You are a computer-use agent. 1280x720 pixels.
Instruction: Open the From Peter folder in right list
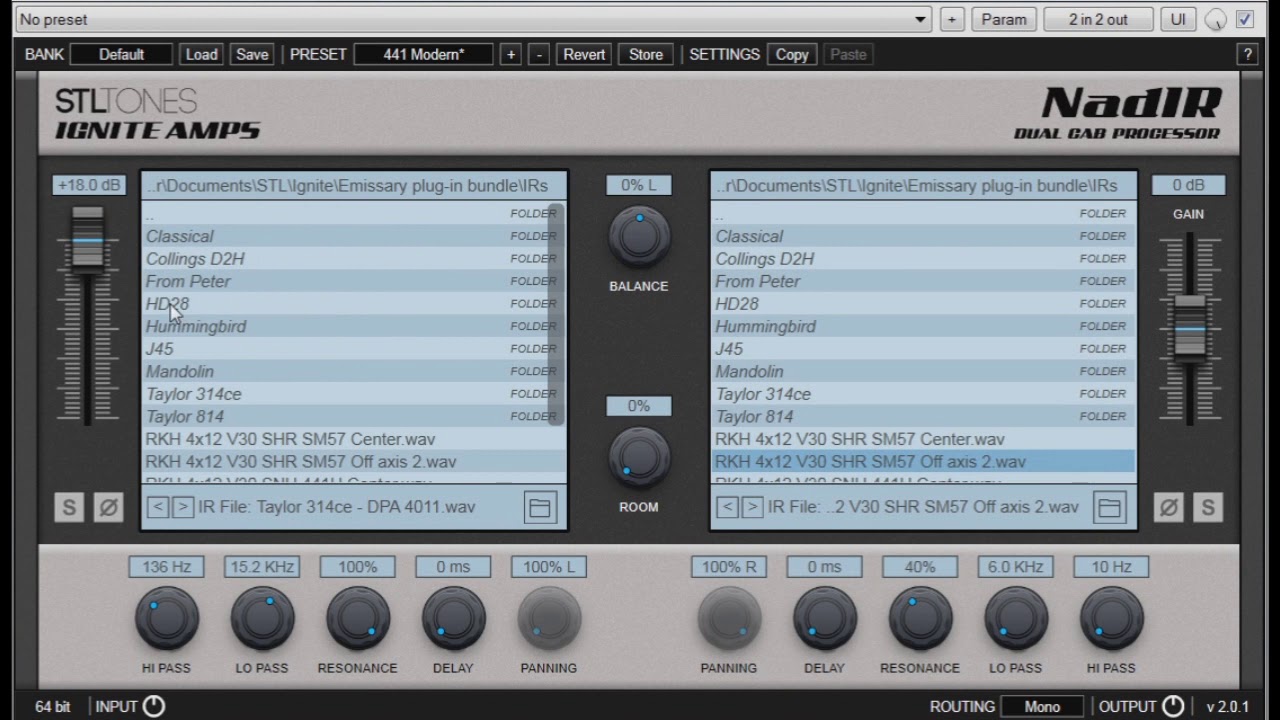point(924,281)
